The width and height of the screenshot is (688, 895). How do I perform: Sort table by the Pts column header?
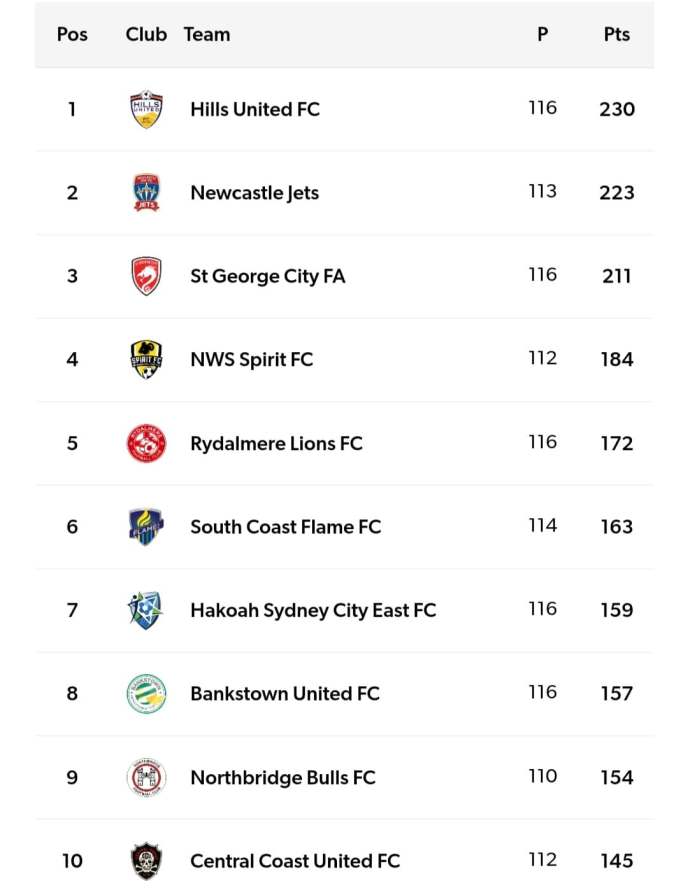point(617,34)
